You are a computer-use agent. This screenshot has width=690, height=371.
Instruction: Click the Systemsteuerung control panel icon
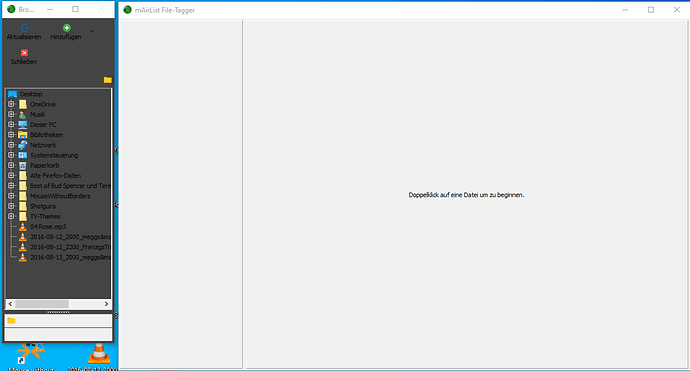23,155
